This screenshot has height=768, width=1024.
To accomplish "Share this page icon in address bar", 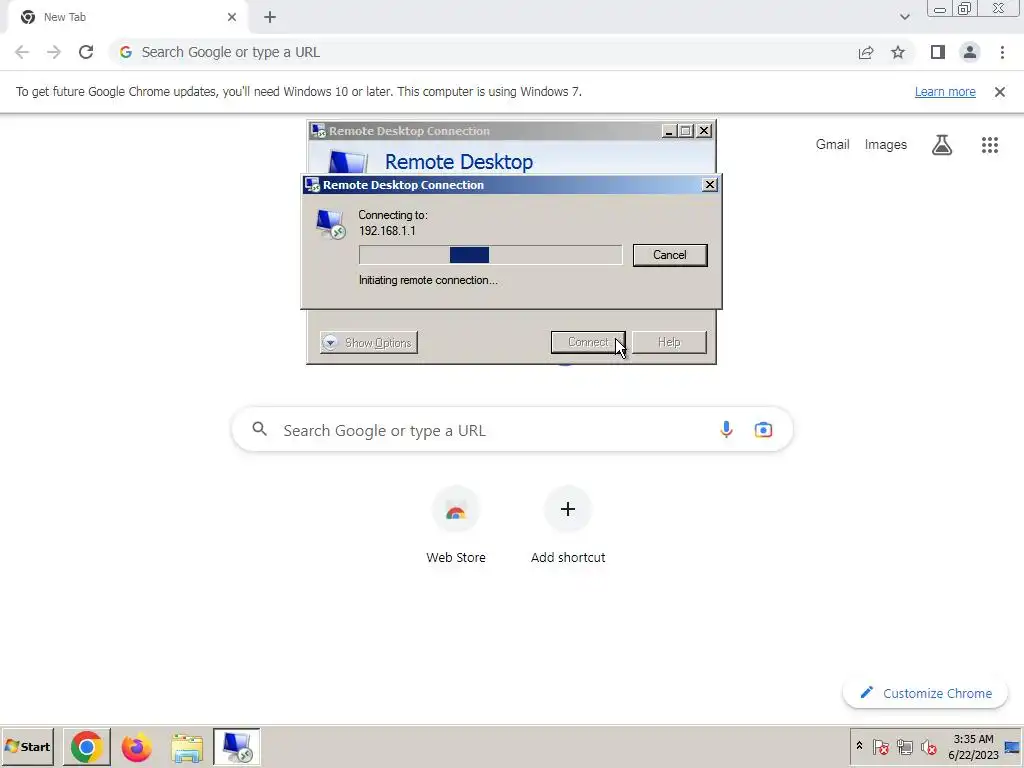I will point(866,52).
